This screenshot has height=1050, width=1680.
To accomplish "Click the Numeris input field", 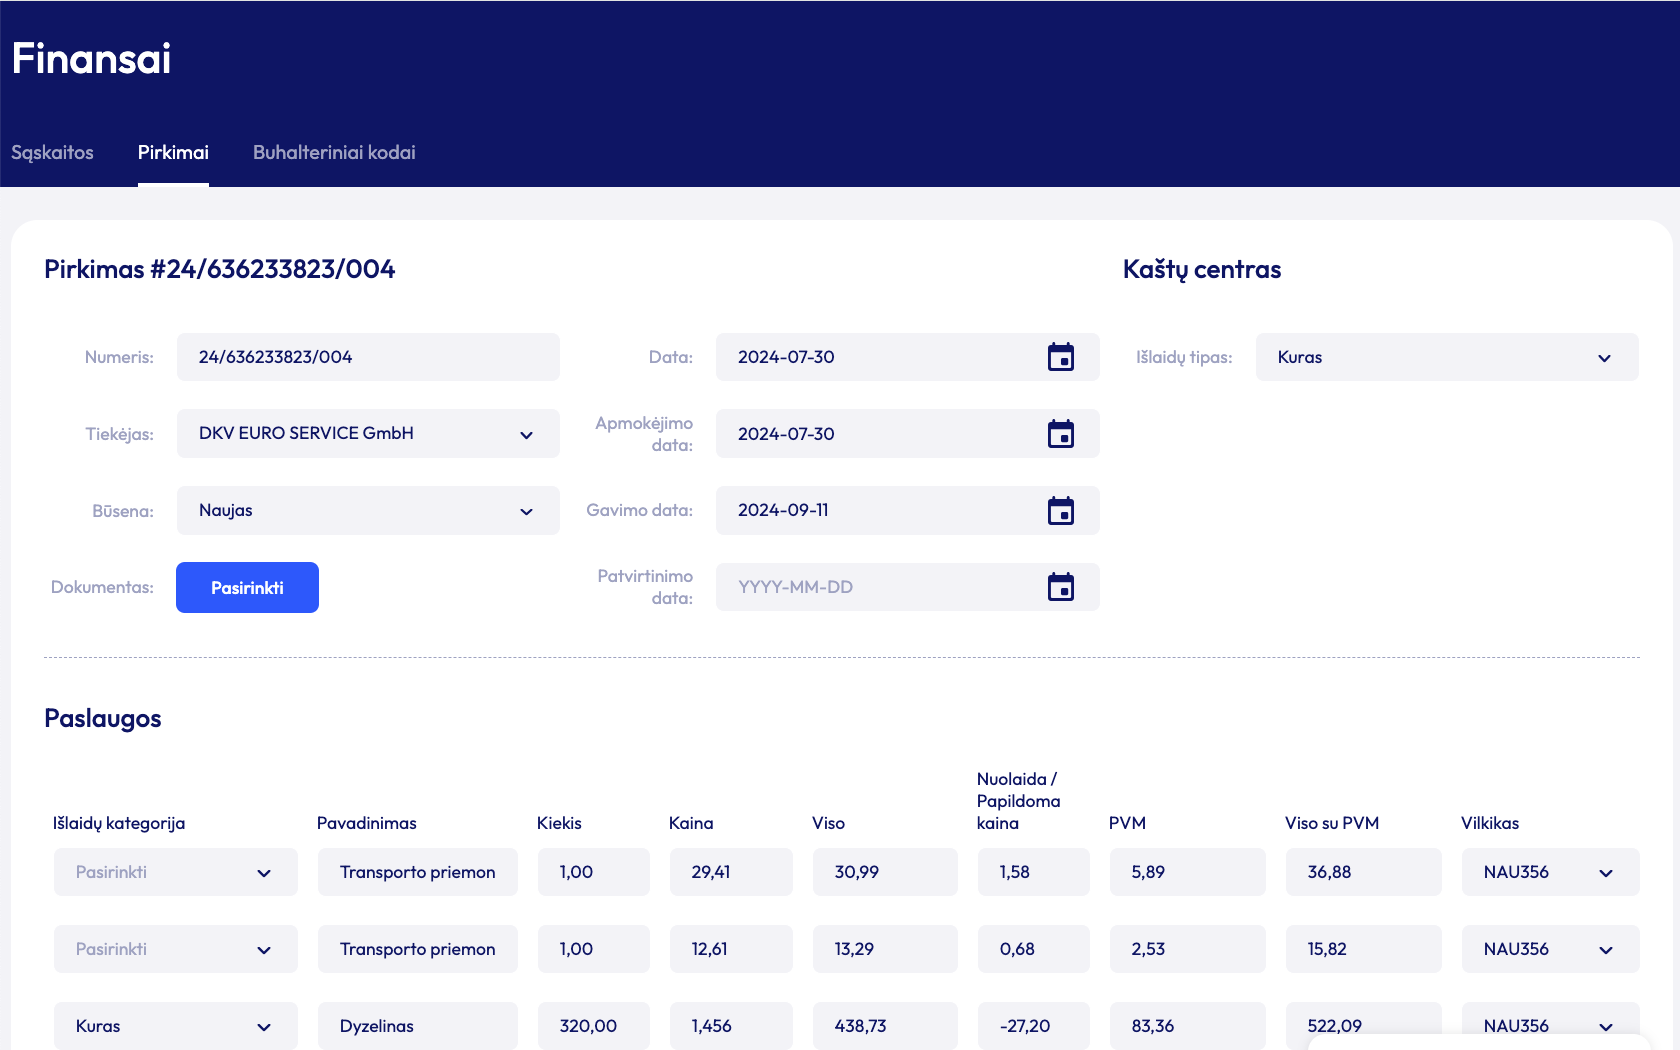I will [368, 357].
